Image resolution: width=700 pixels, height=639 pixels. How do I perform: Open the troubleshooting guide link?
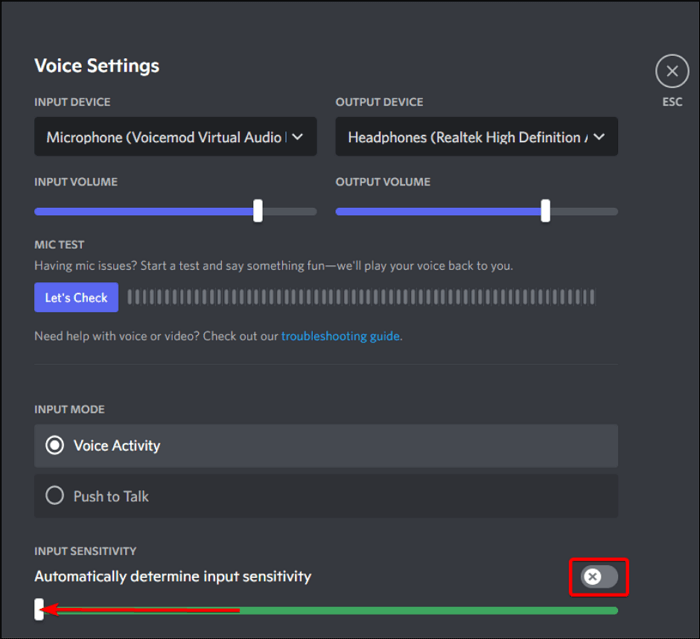pos(340,336)
